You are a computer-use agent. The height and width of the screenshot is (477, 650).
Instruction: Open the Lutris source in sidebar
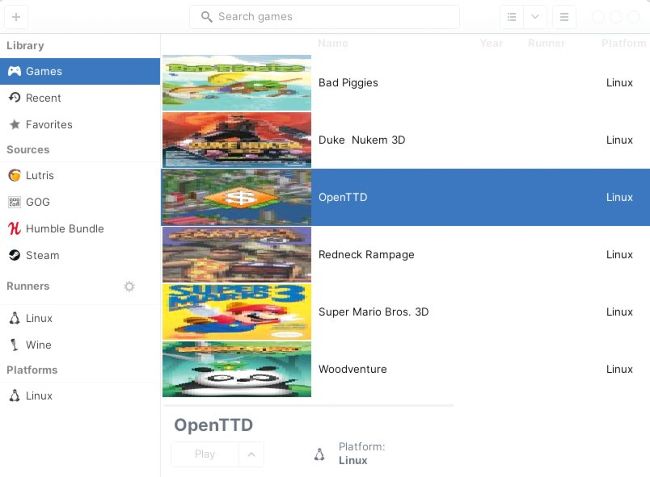click(40, 175)
